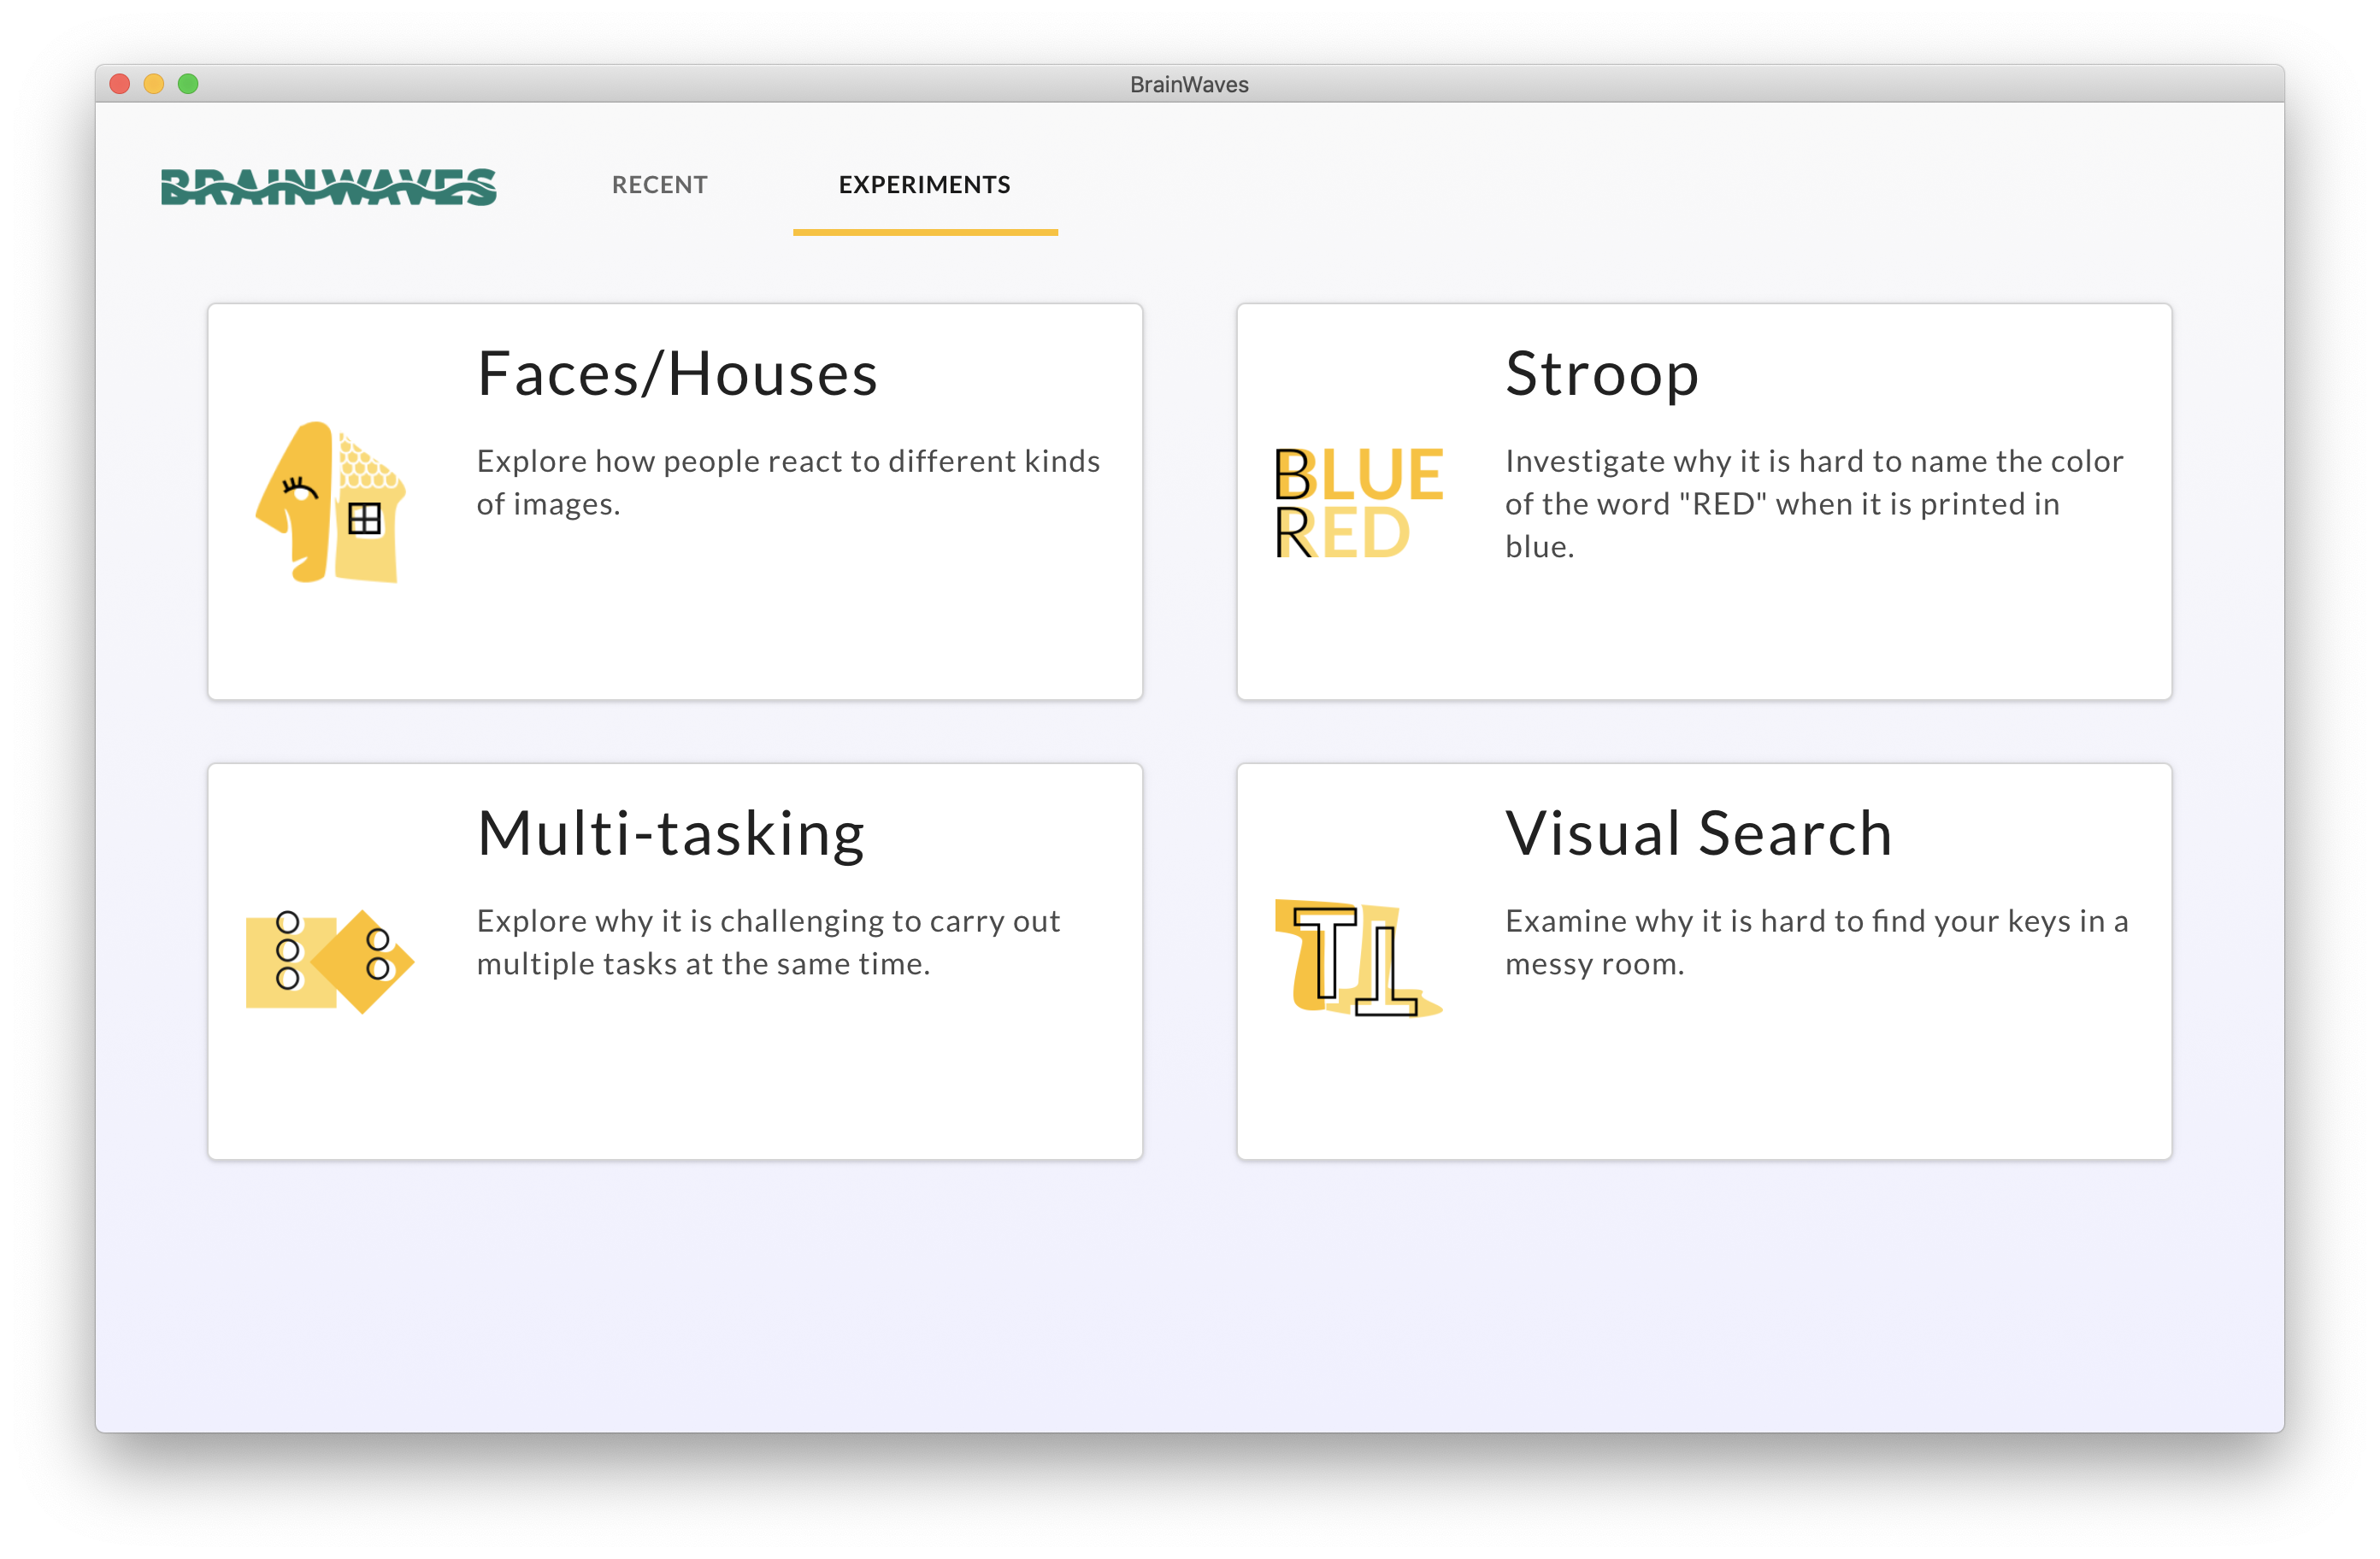
Task: Click the Faces/Houses face-and-house icon
Action: [x=331, y=502]
